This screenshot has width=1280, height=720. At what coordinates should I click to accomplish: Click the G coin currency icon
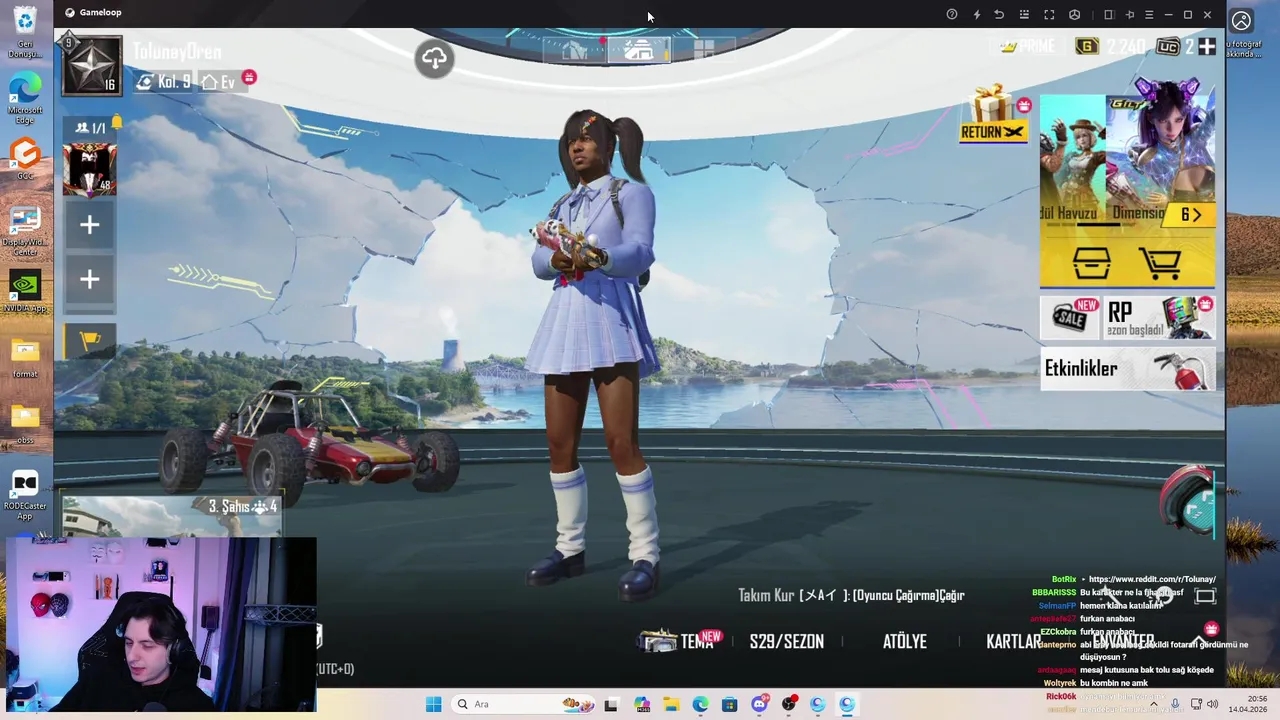point(1086,46)
